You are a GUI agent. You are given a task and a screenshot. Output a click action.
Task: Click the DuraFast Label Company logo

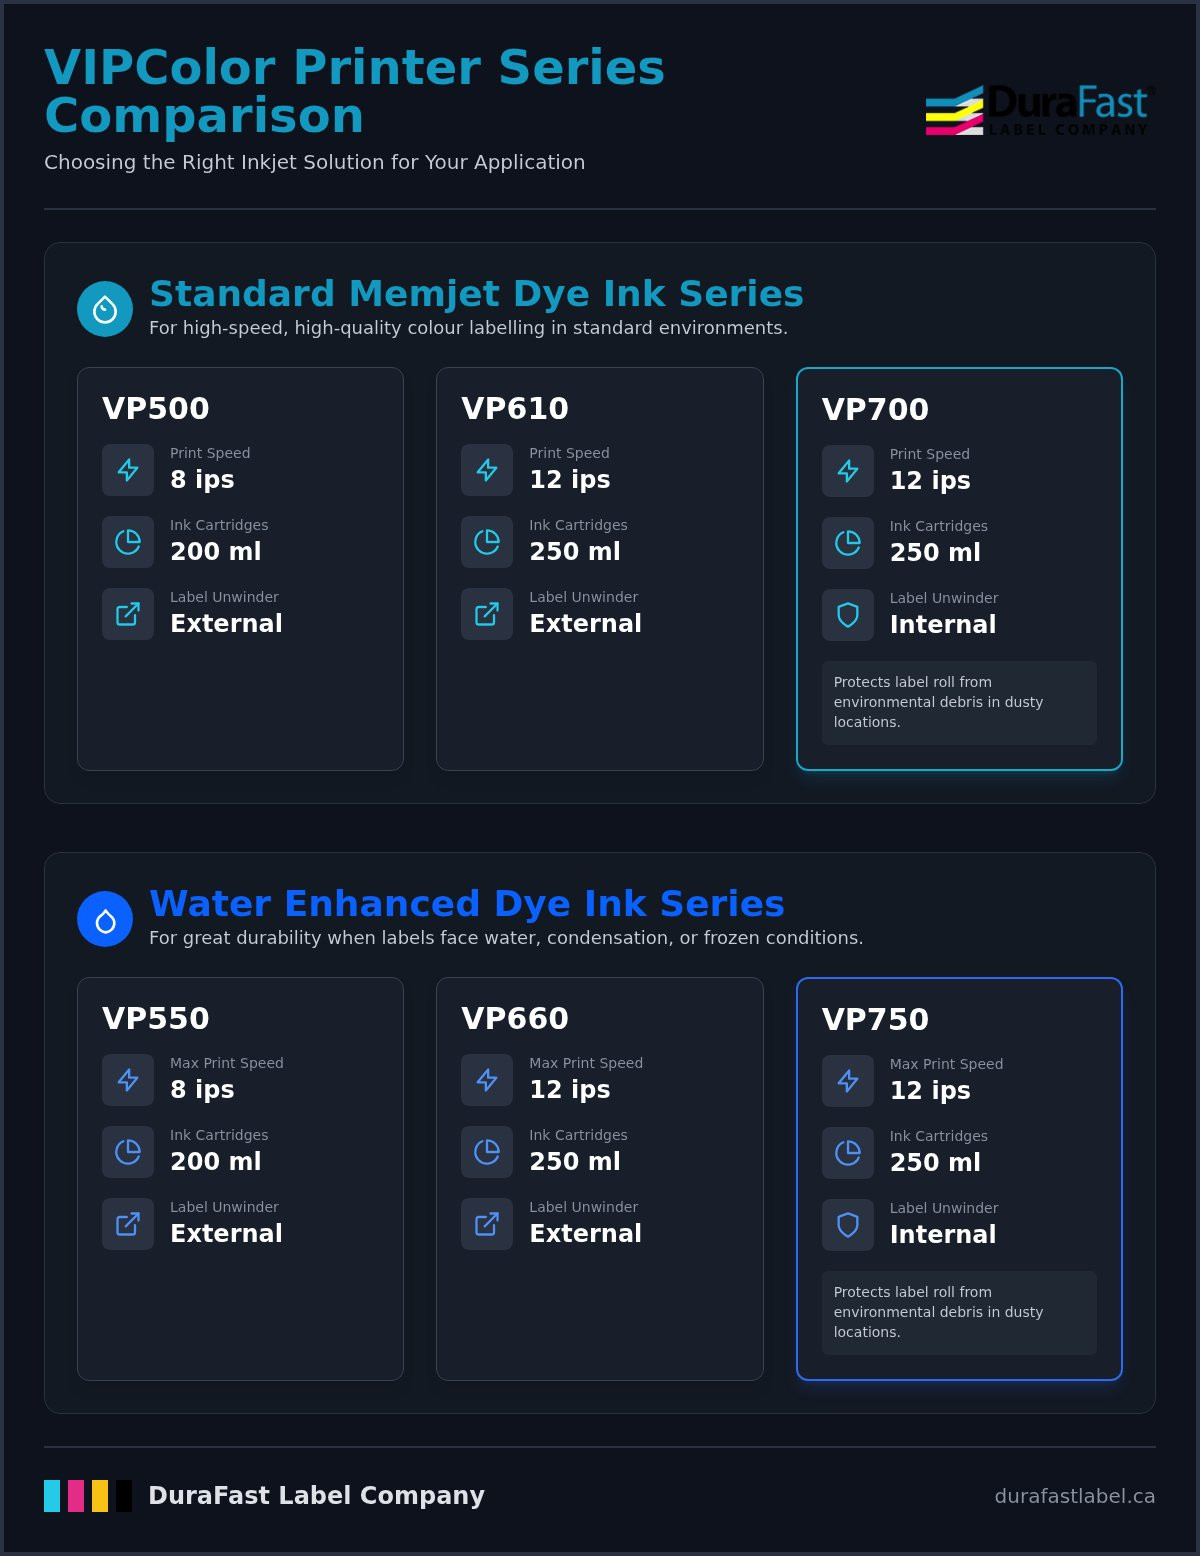click(x=1040, y=110)
